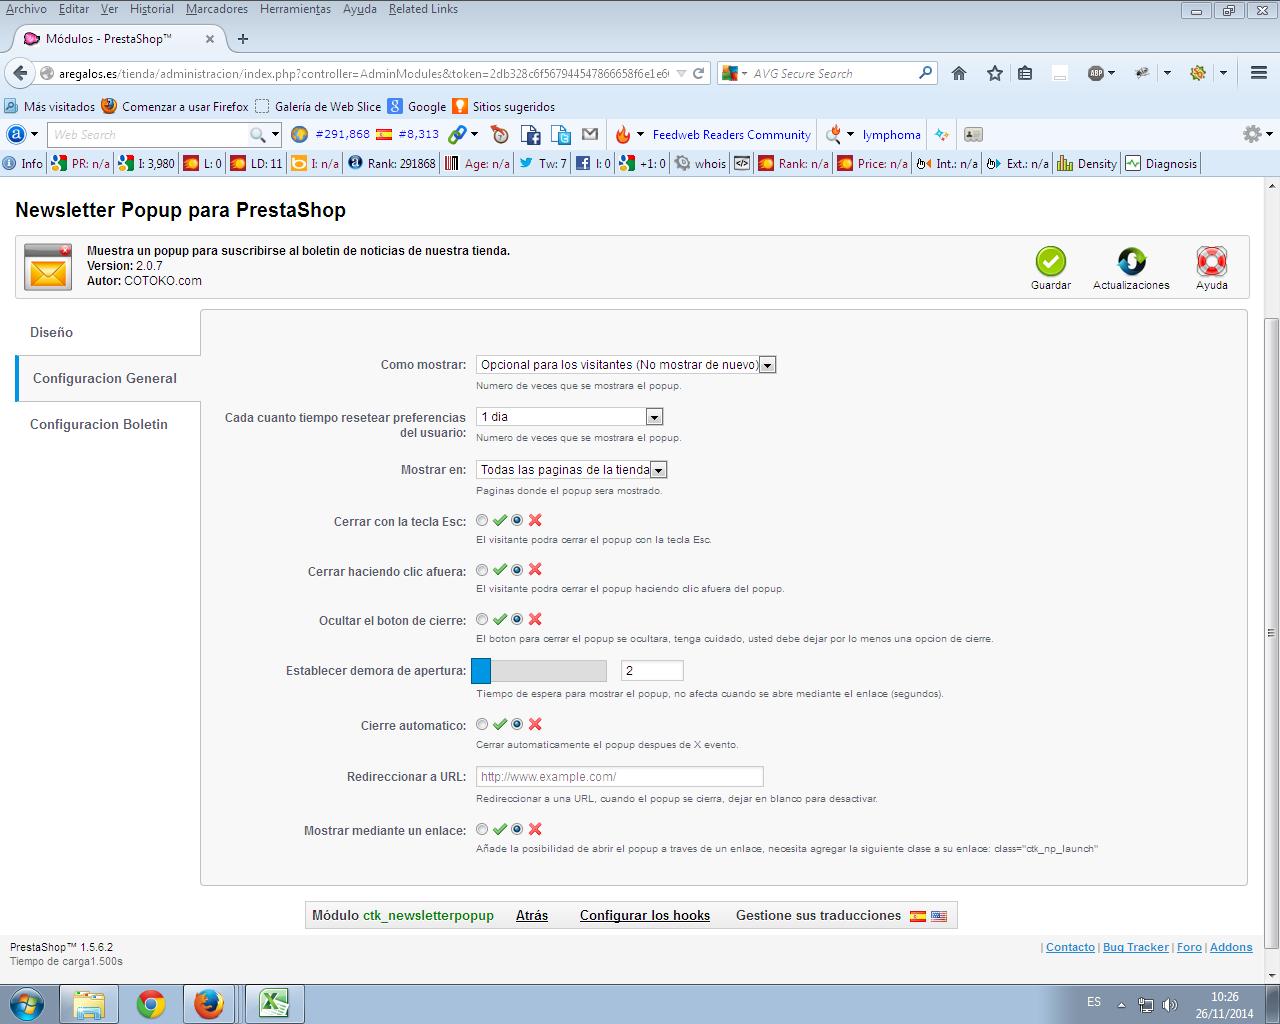Open the Marcadores menu

click(217, 9)
